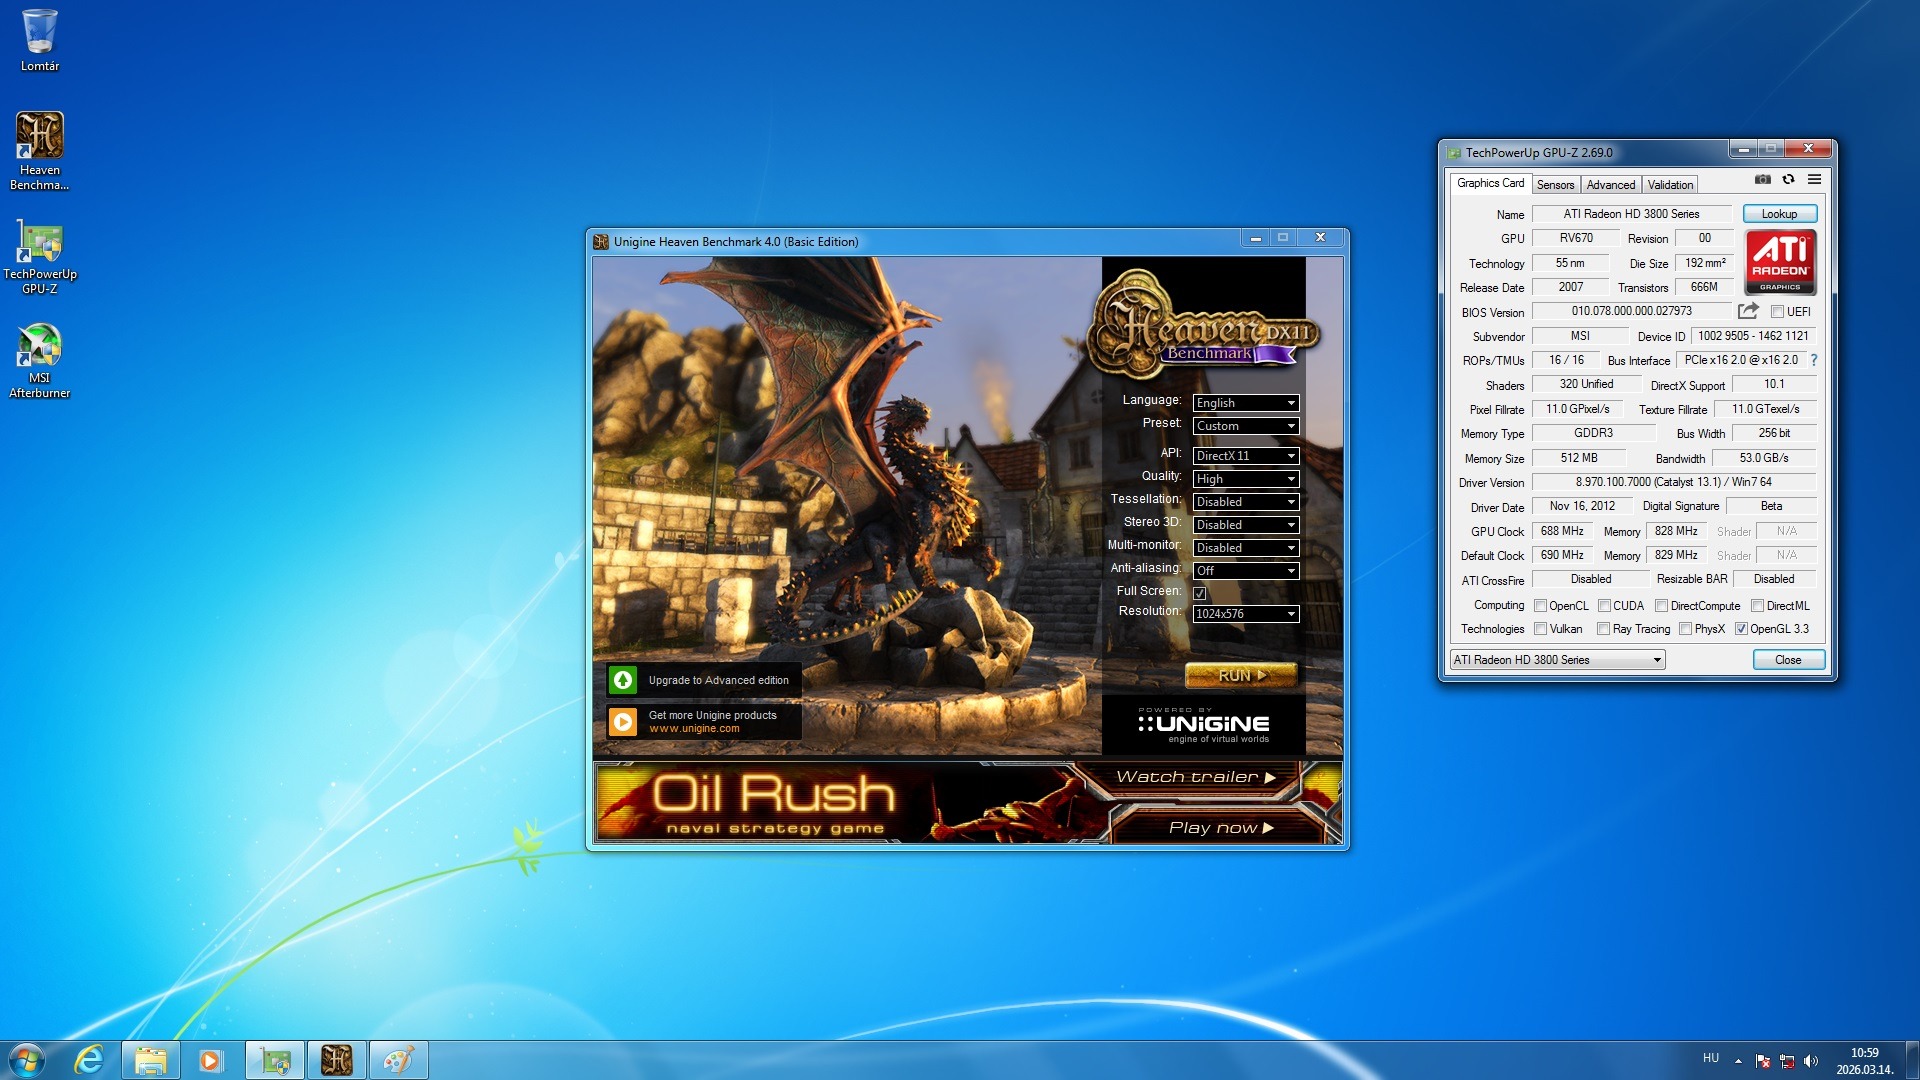Click the Lookup button
1920x1080 pixels.
click(1779, 214)
